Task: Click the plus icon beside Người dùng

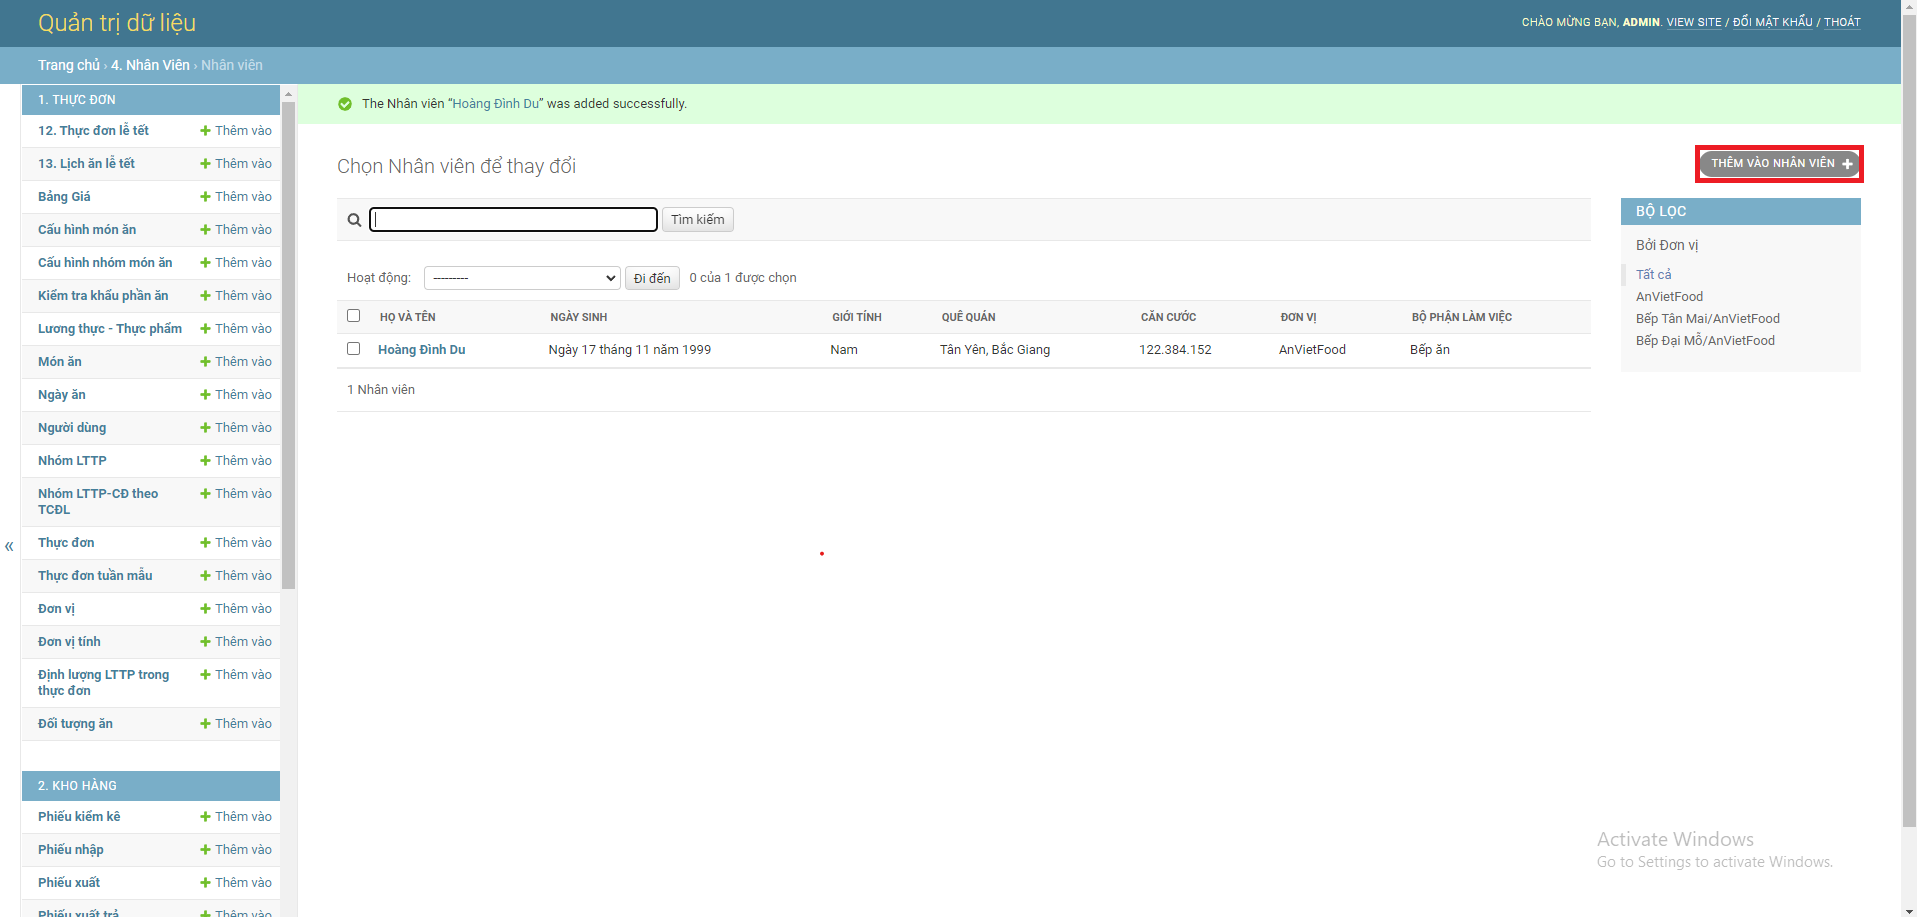Action: [205, 427]
